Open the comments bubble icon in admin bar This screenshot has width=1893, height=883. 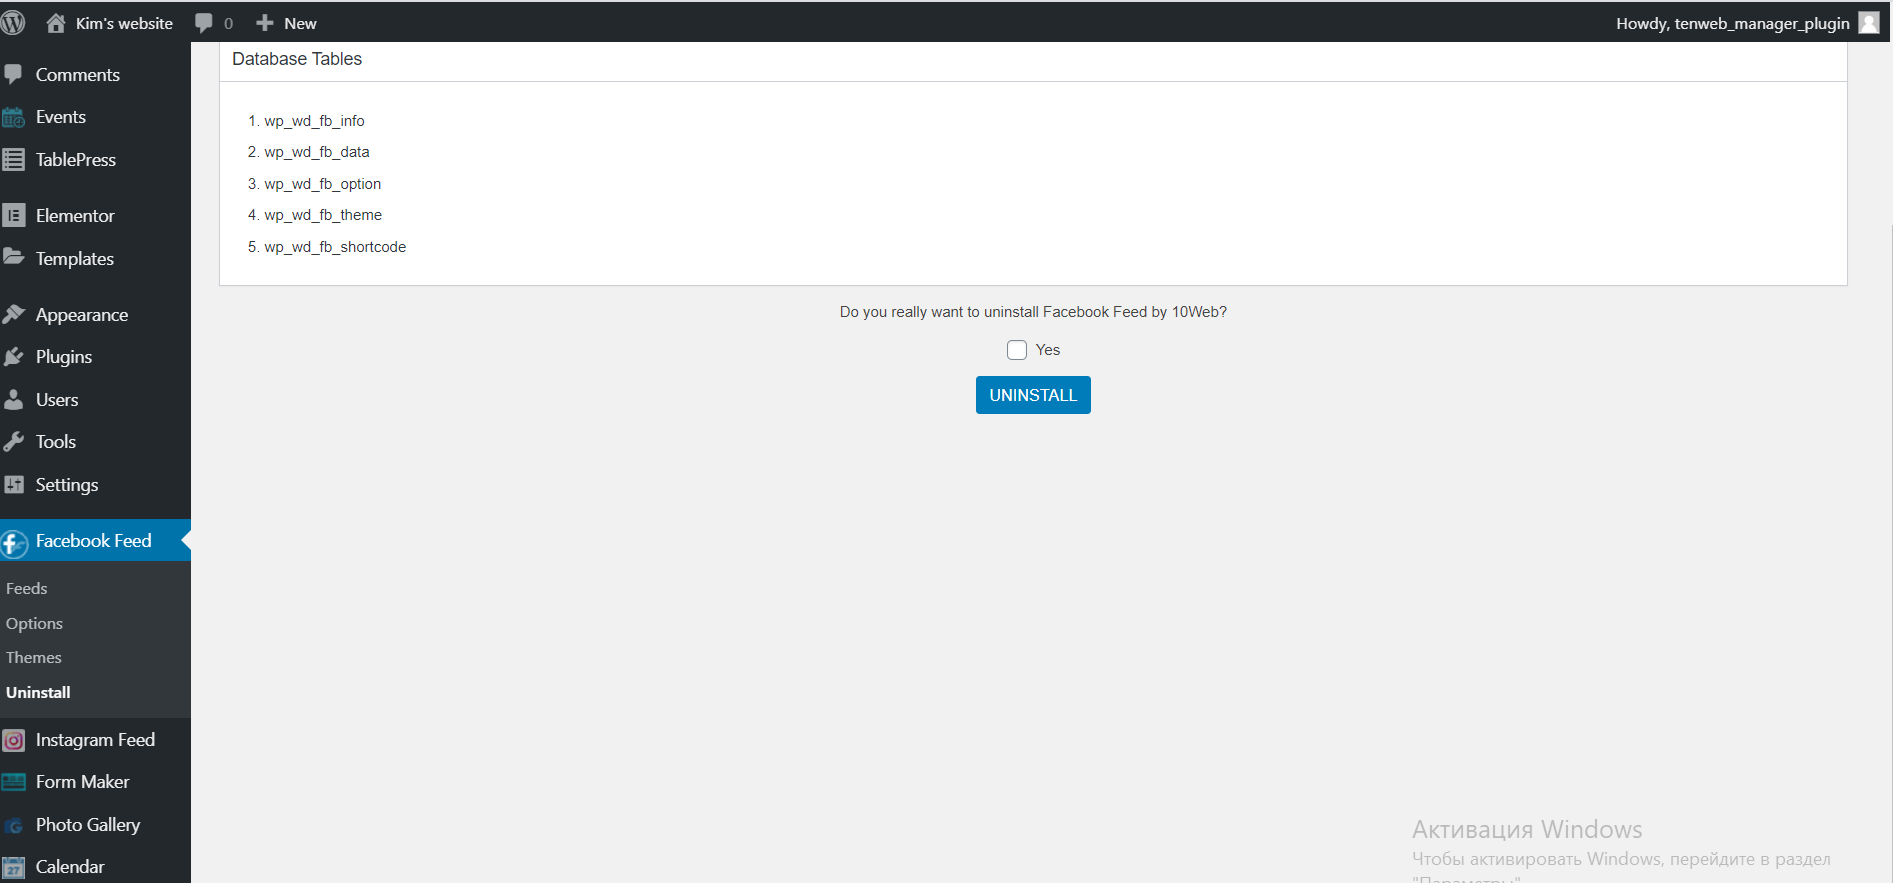click(204, 23)
